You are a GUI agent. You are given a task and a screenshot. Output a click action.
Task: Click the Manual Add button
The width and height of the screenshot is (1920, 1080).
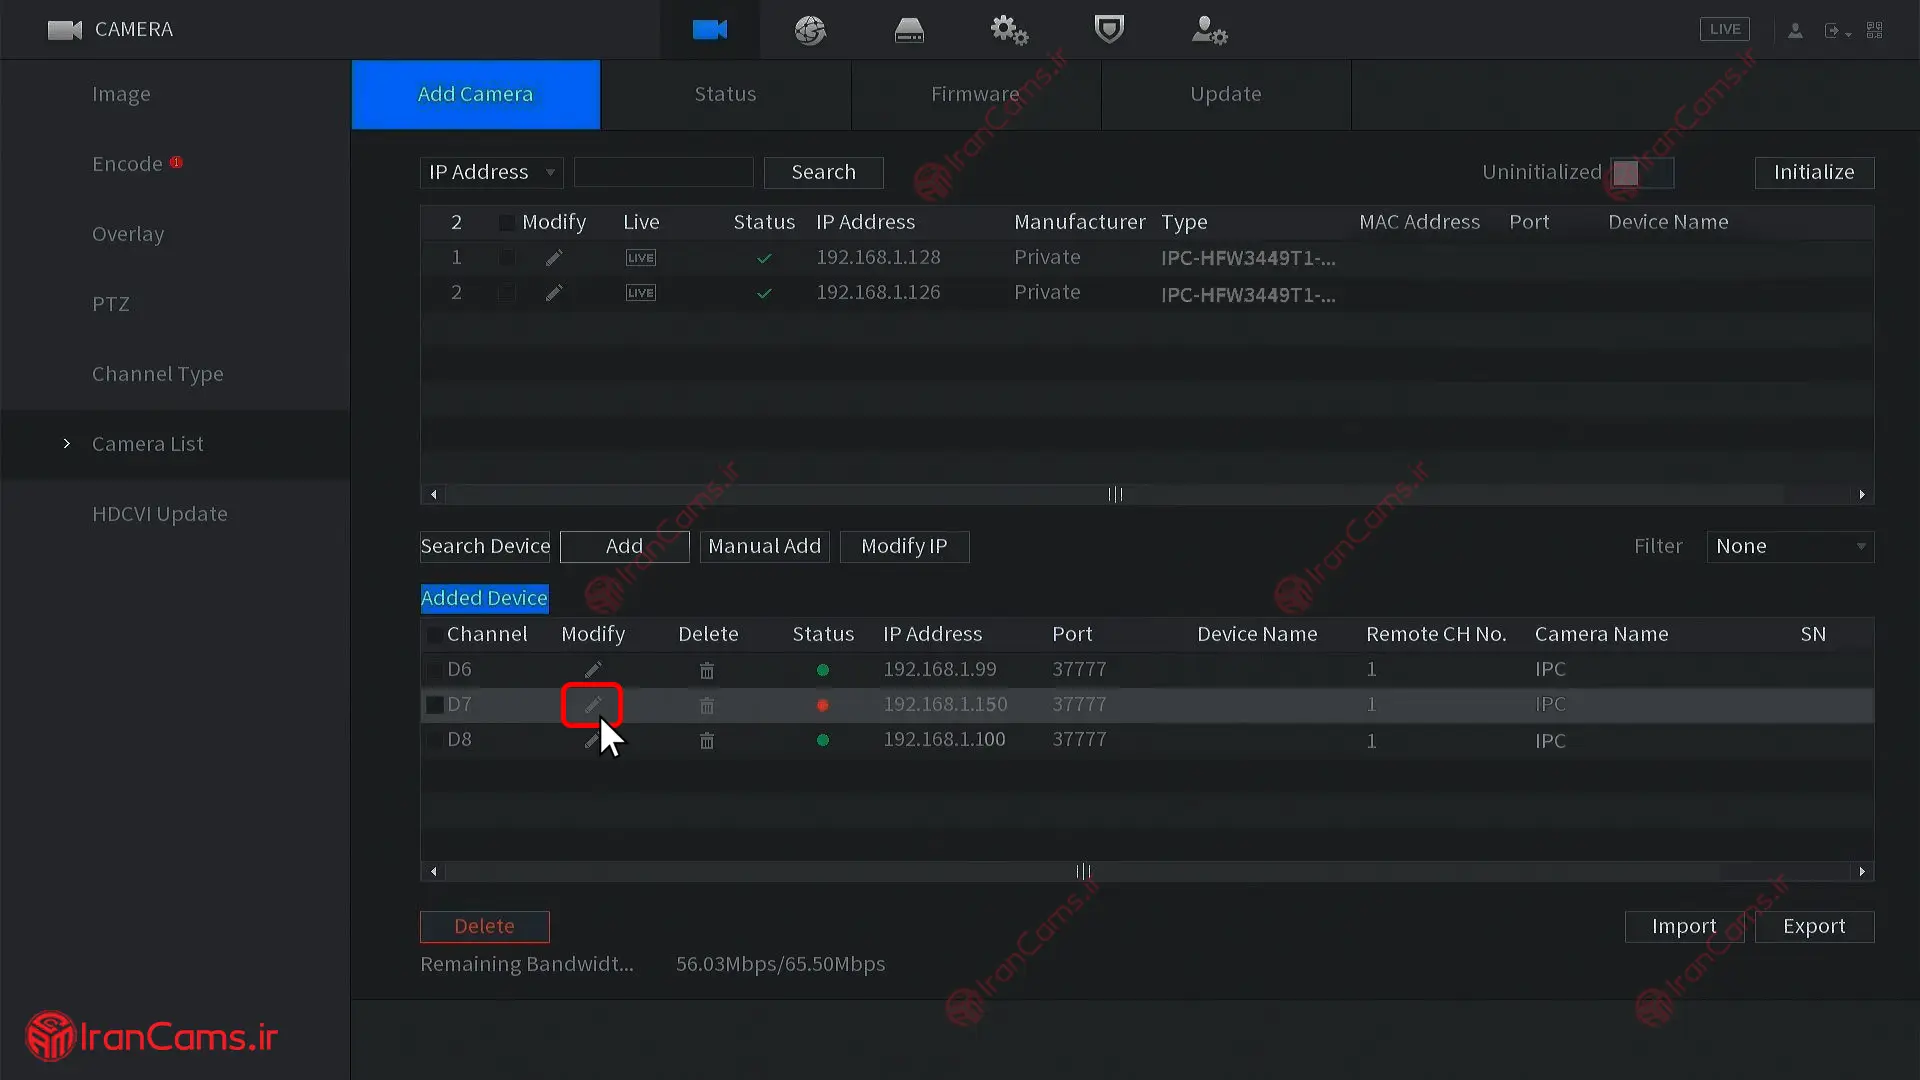tap(764, 546)
